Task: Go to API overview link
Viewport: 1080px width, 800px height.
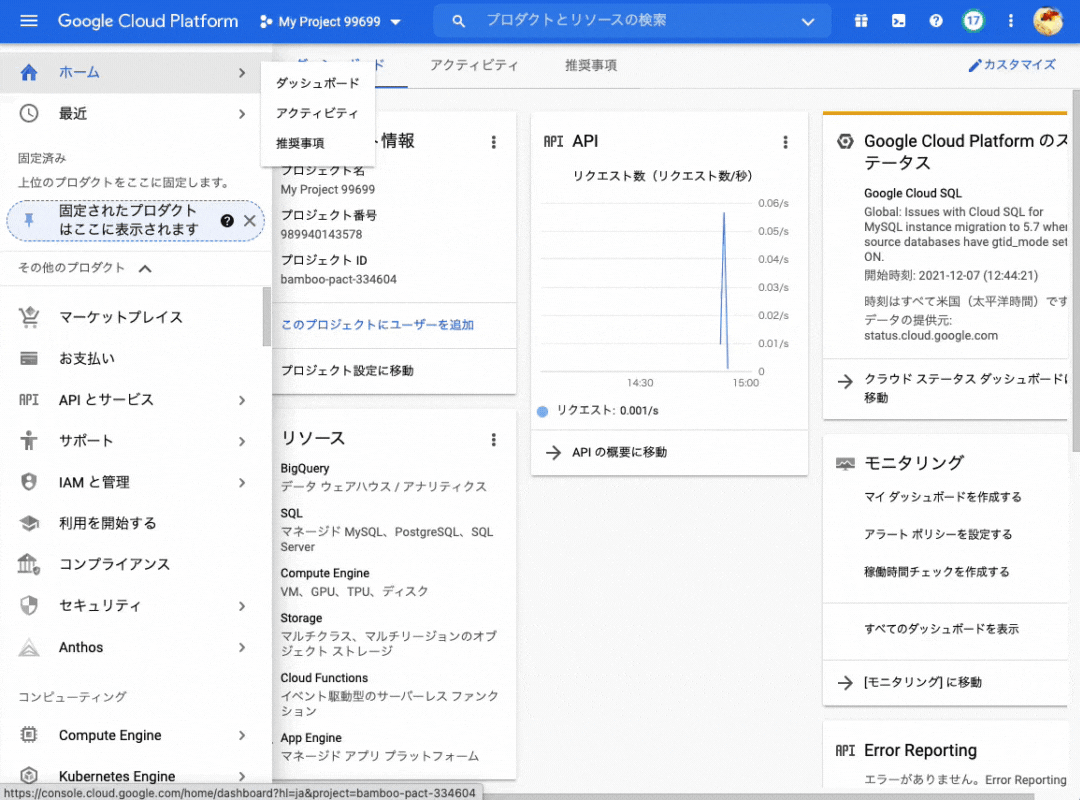Action: (619, 452)
